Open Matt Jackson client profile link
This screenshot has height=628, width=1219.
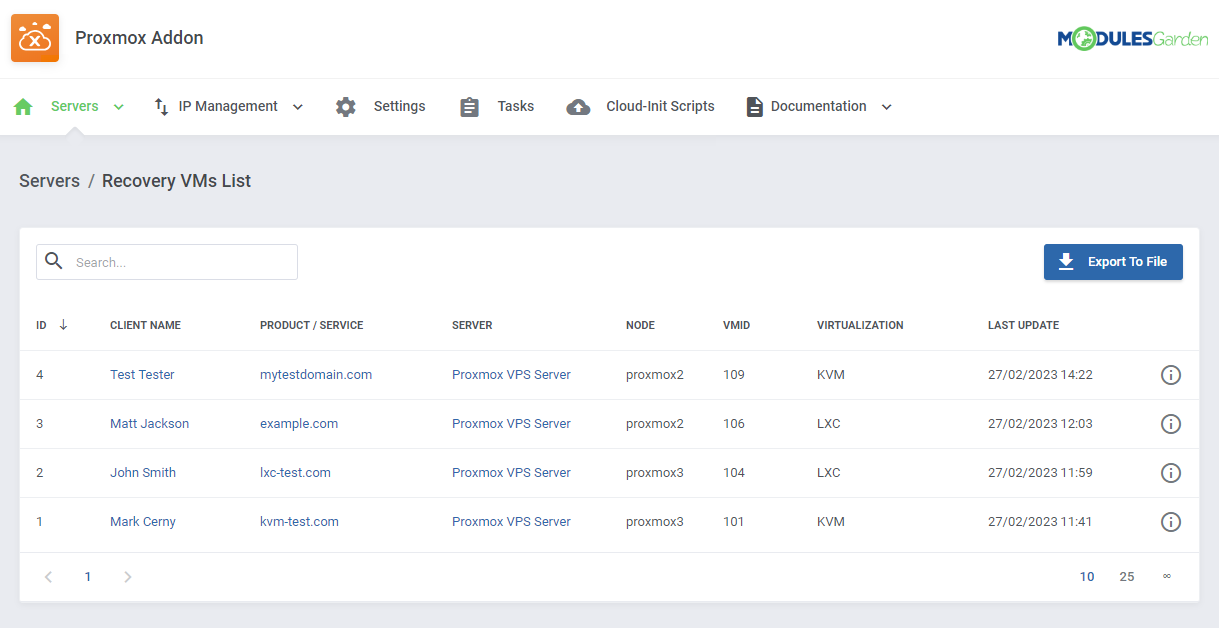coord(149,424)
